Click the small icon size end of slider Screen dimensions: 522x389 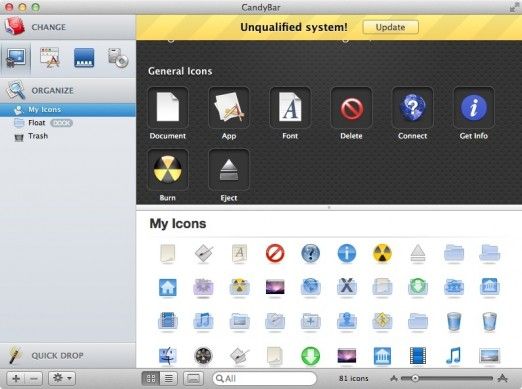pyautogui.click(x=394, y=378)
